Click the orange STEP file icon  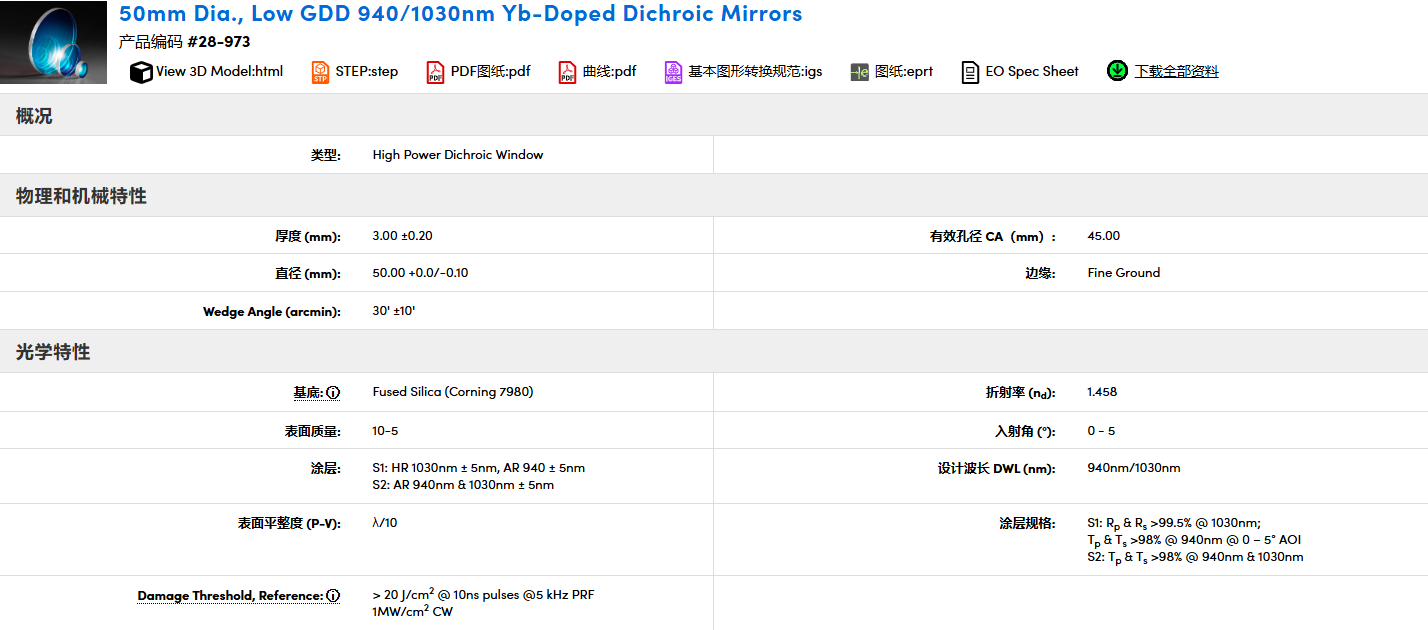pyautogui.click(x=320, y=72)
